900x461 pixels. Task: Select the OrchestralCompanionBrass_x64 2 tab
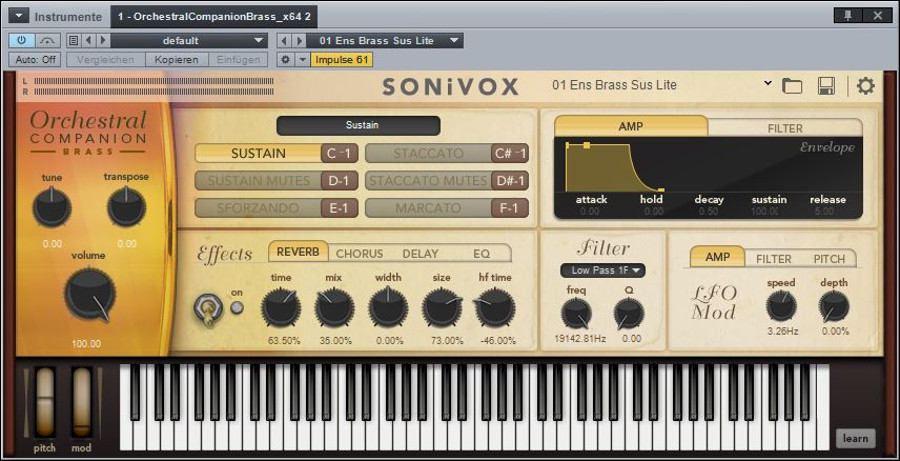coord(214,16)
